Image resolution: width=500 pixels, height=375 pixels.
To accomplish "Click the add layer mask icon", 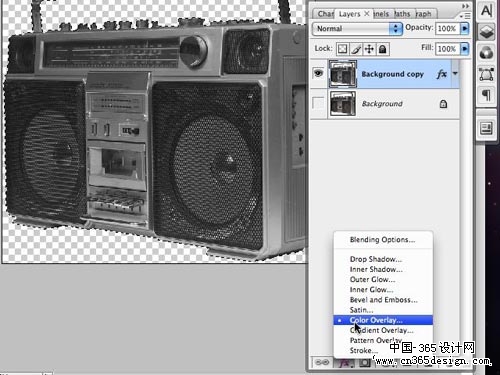I will coord(365,363).
